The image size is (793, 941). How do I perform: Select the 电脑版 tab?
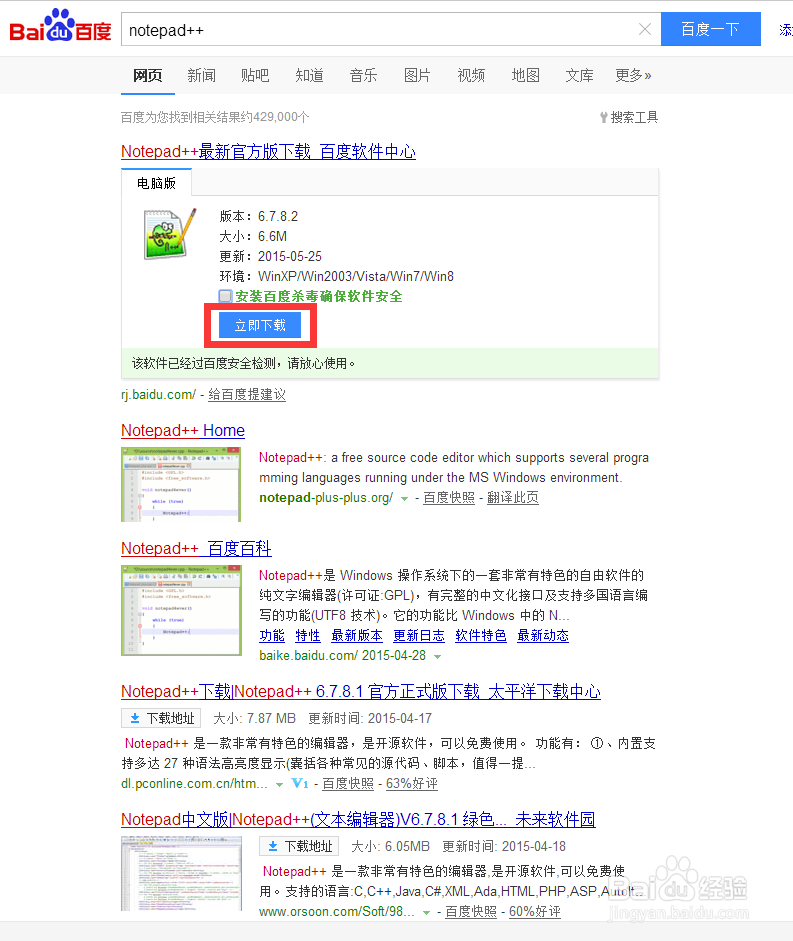click(x=156, y=183)
